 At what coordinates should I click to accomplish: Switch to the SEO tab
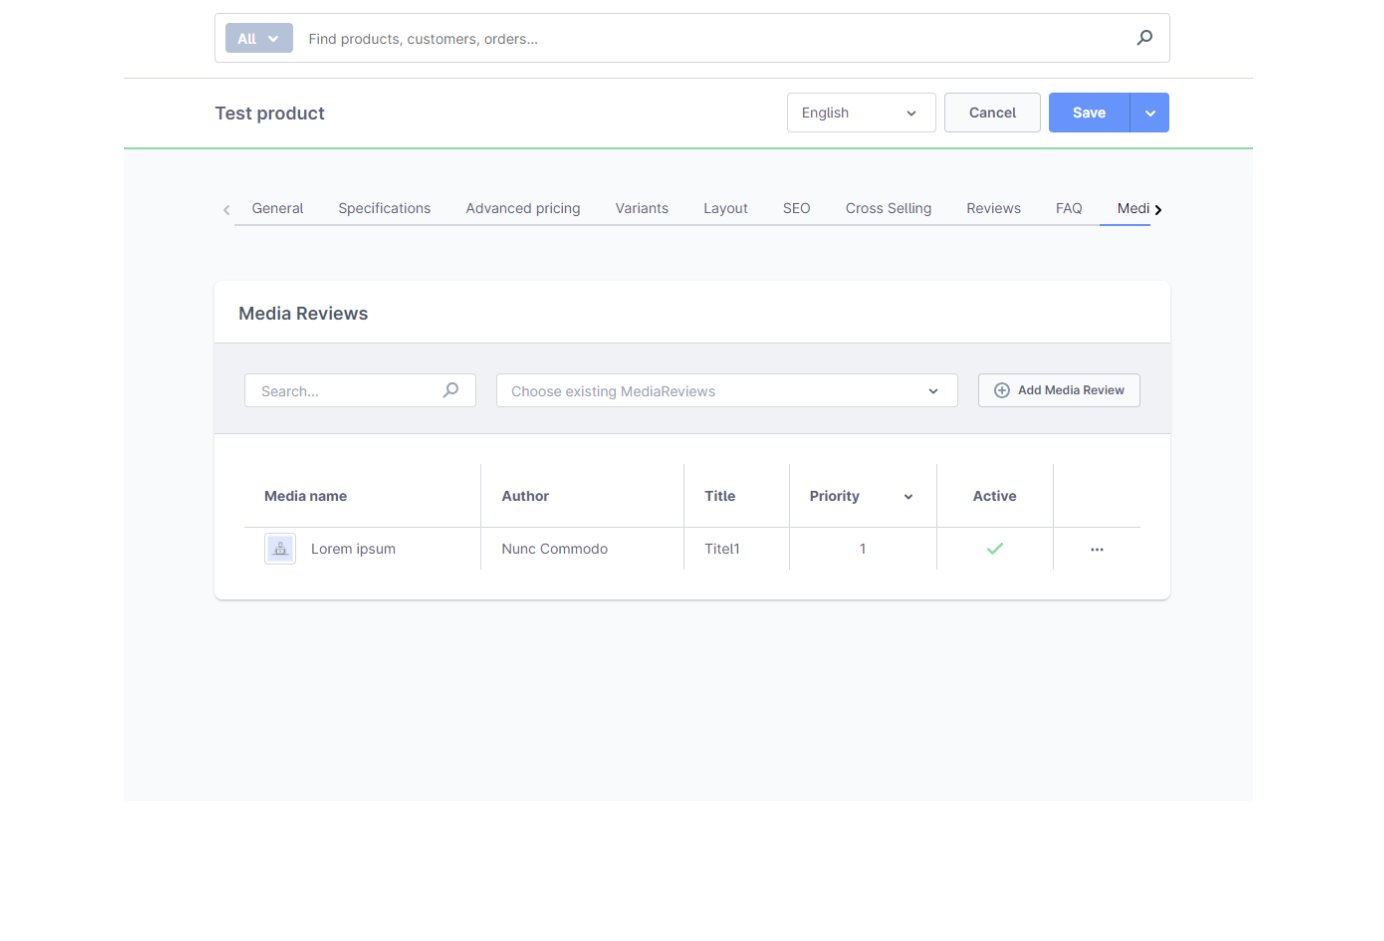coord(796,208)
